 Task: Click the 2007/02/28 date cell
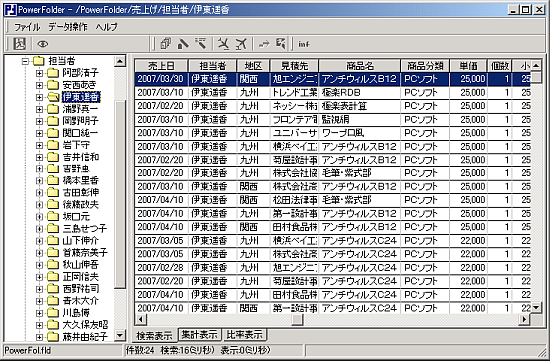click(x=161, y=267)
